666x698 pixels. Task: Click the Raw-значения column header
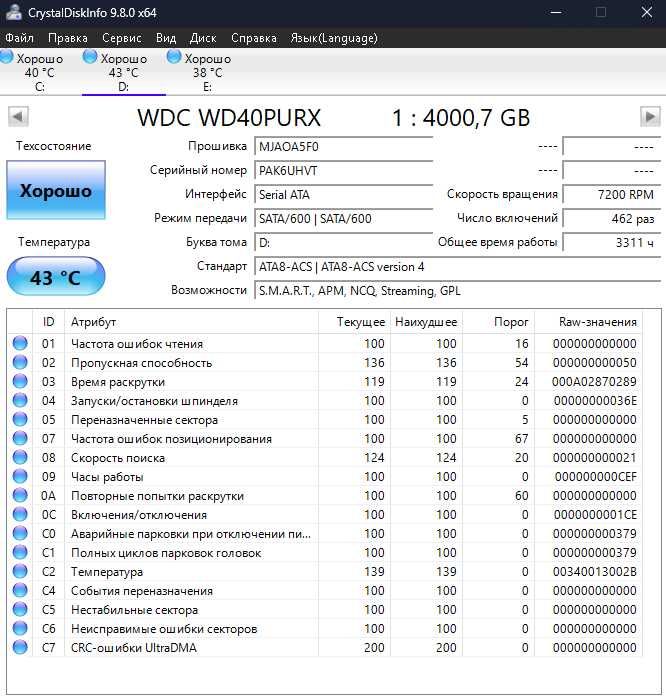click(x=588, y=322)
